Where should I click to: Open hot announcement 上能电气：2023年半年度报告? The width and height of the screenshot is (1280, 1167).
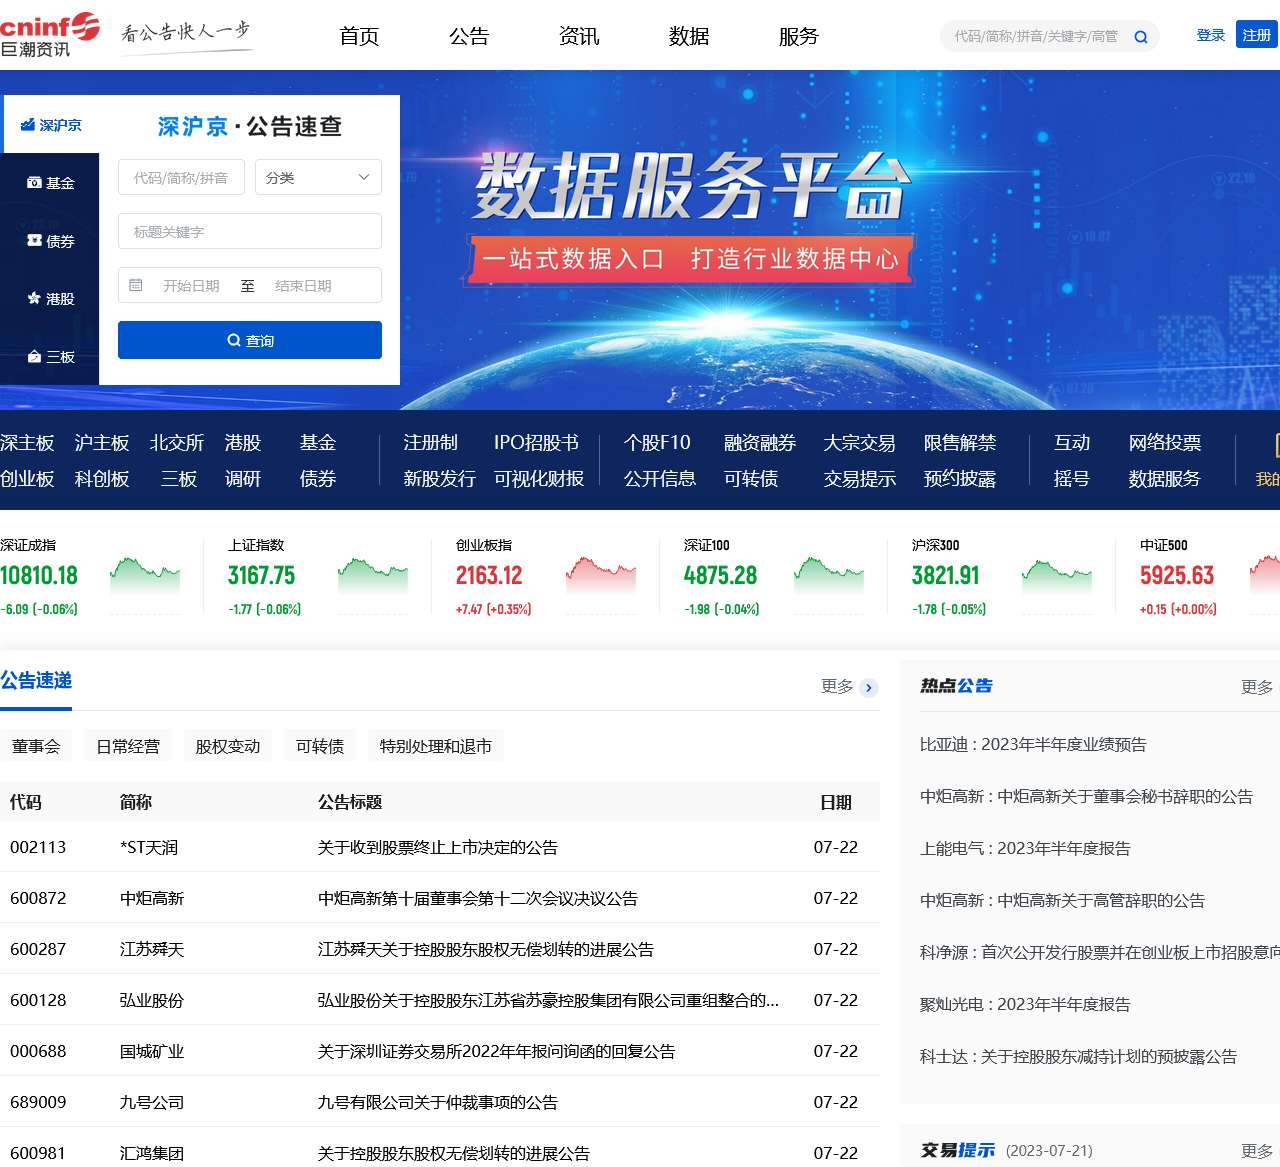pos(1025,848)
